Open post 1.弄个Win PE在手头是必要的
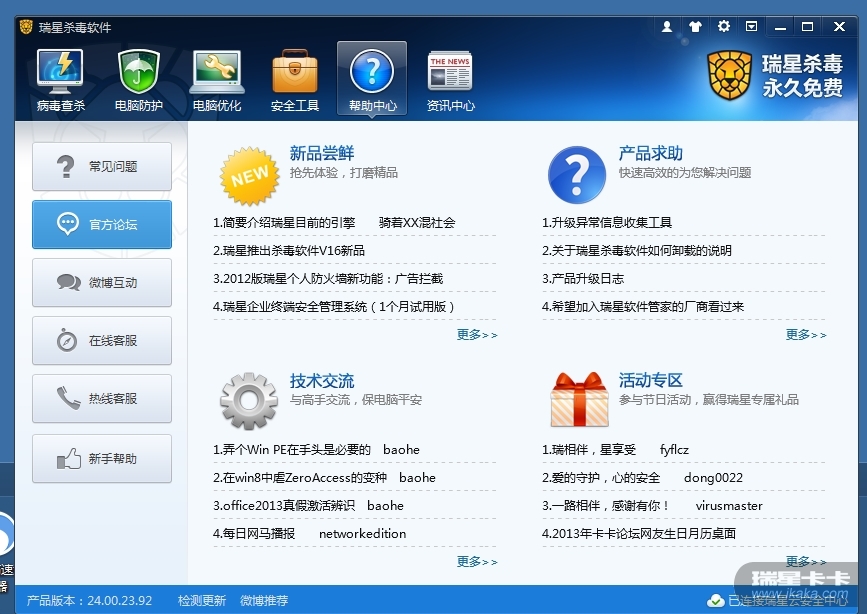The height and width of the screenshot is (614, 867). tap(292, 450)
